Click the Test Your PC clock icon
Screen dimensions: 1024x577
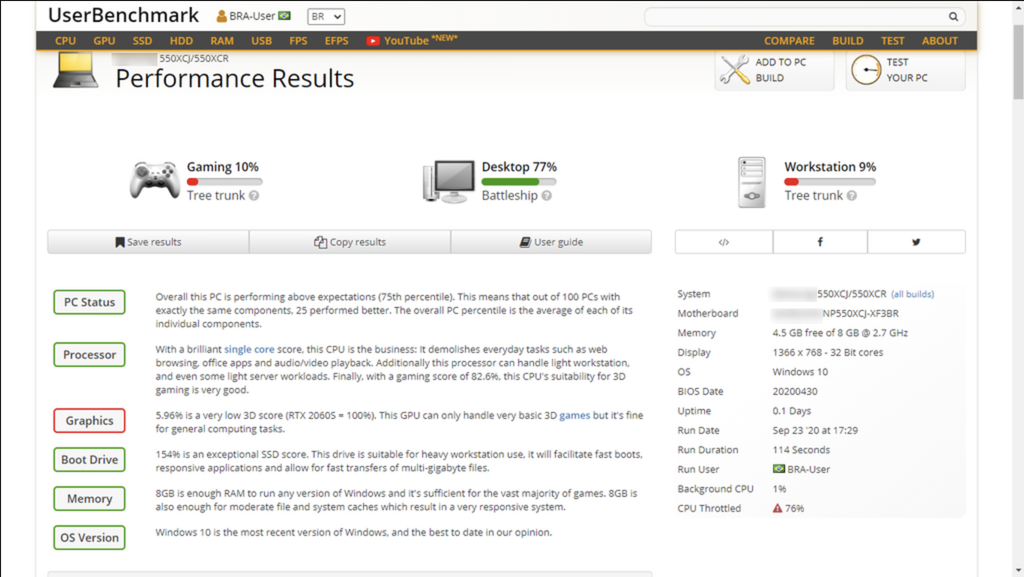866,70
